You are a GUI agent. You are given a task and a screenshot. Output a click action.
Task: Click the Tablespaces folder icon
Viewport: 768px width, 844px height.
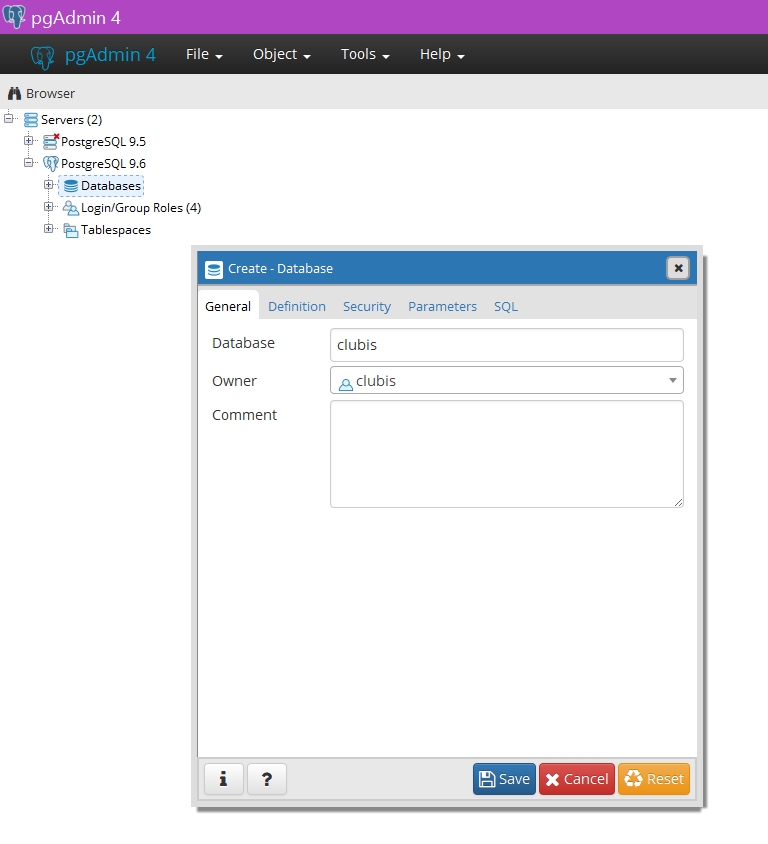tap(71, 230)
